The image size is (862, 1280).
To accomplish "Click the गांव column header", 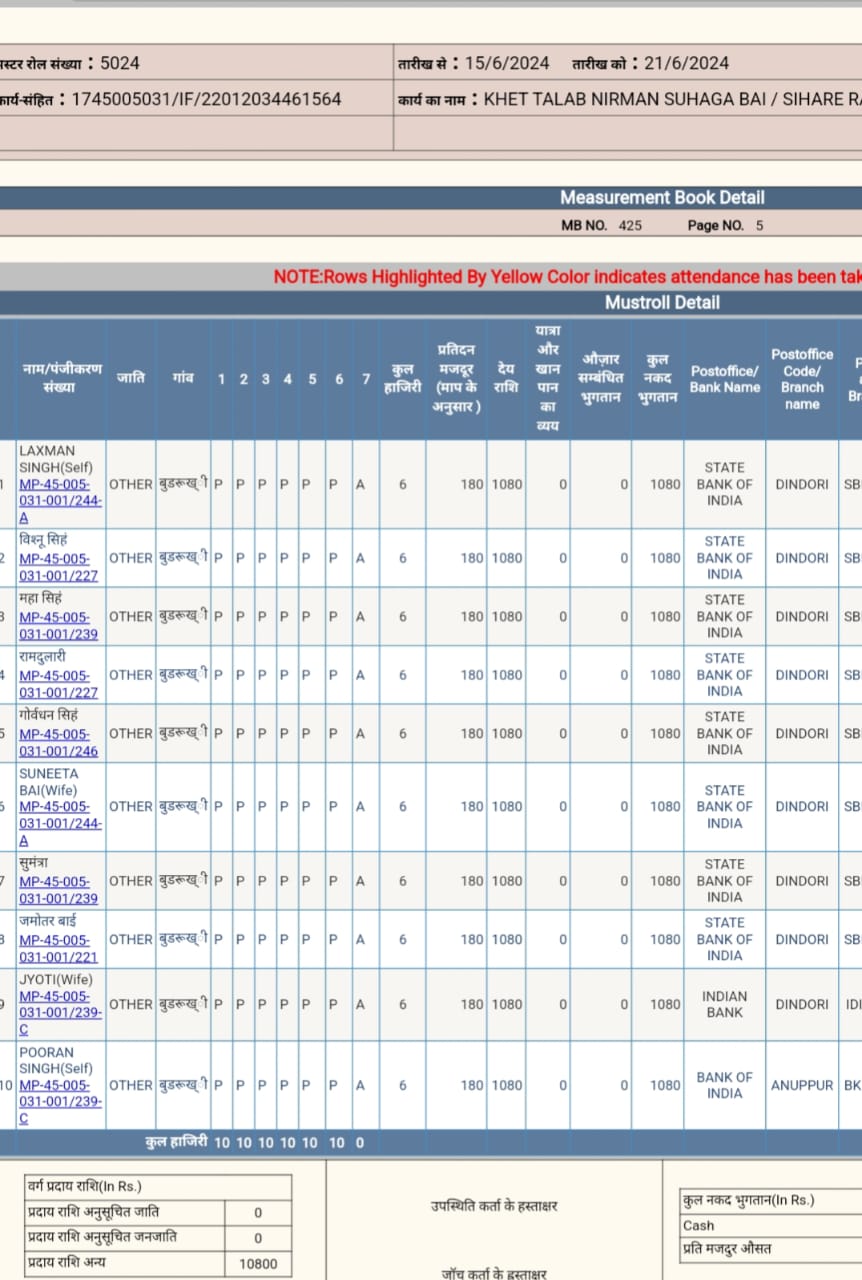I will point(182,378).
